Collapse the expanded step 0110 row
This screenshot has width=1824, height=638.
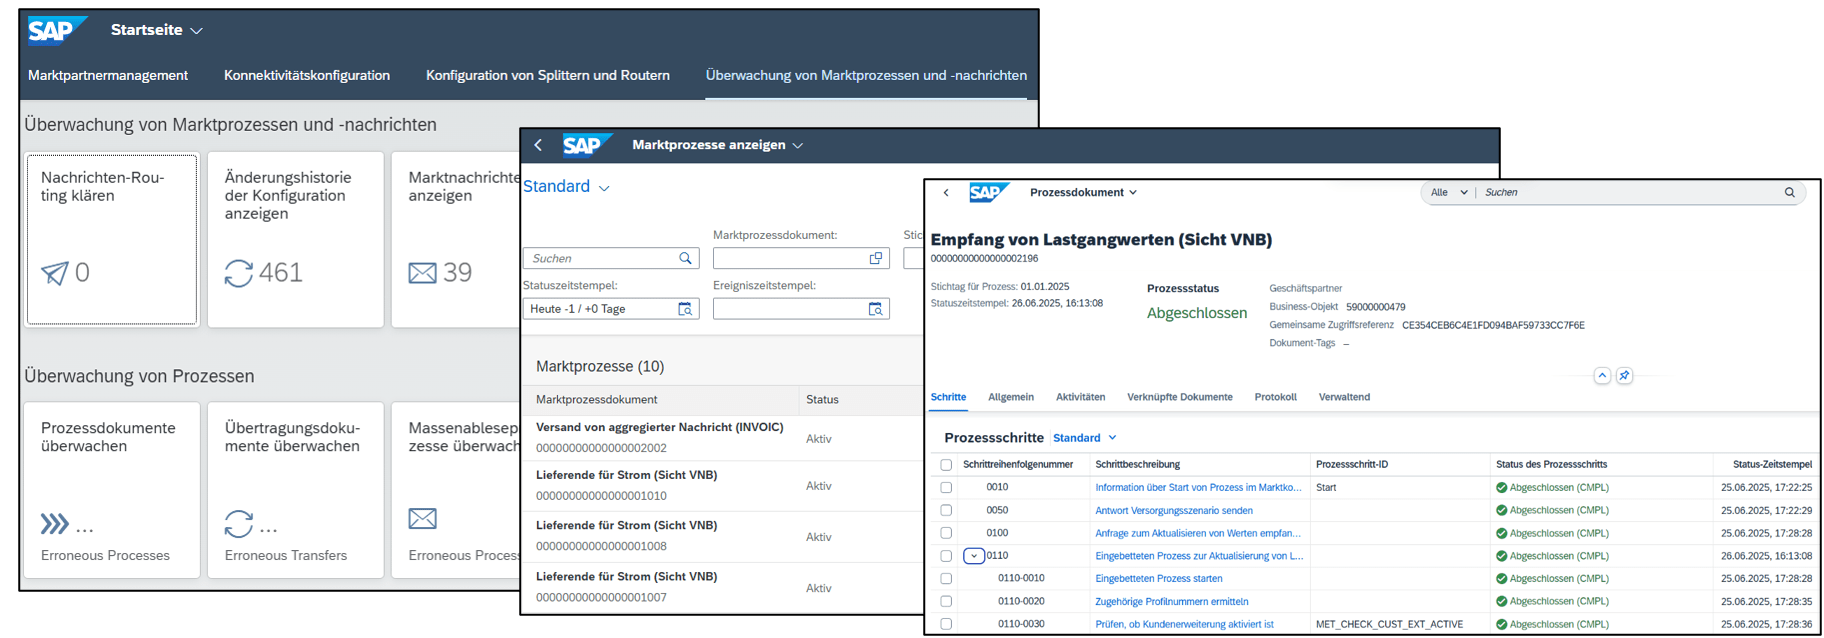pos(973,556)
